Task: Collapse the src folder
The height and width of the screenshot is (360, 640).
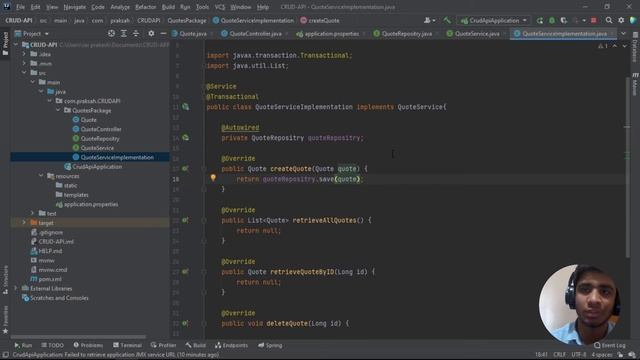Action: coord(24,73)
